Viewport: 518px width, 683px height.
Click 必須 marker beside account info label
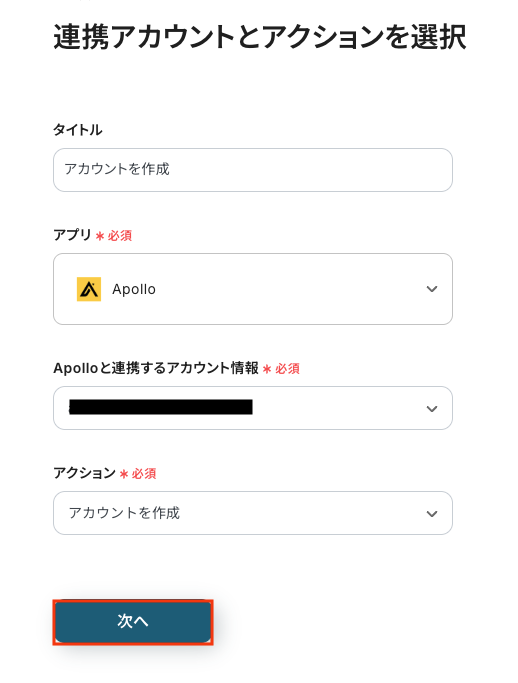287,369
